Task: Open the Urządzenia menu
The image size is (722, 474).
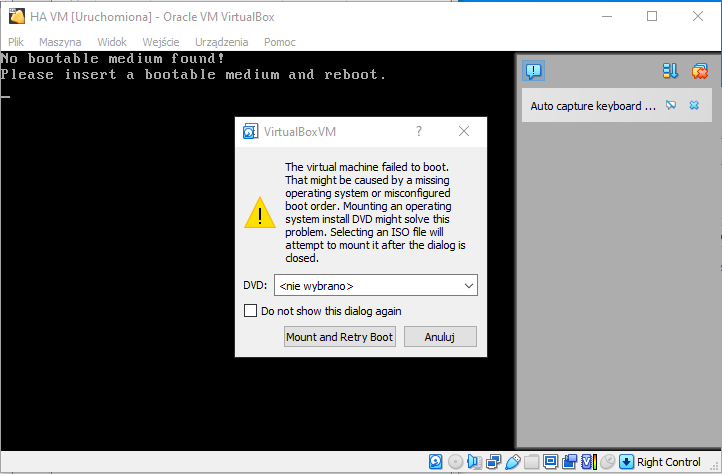Action: [221, 42]
